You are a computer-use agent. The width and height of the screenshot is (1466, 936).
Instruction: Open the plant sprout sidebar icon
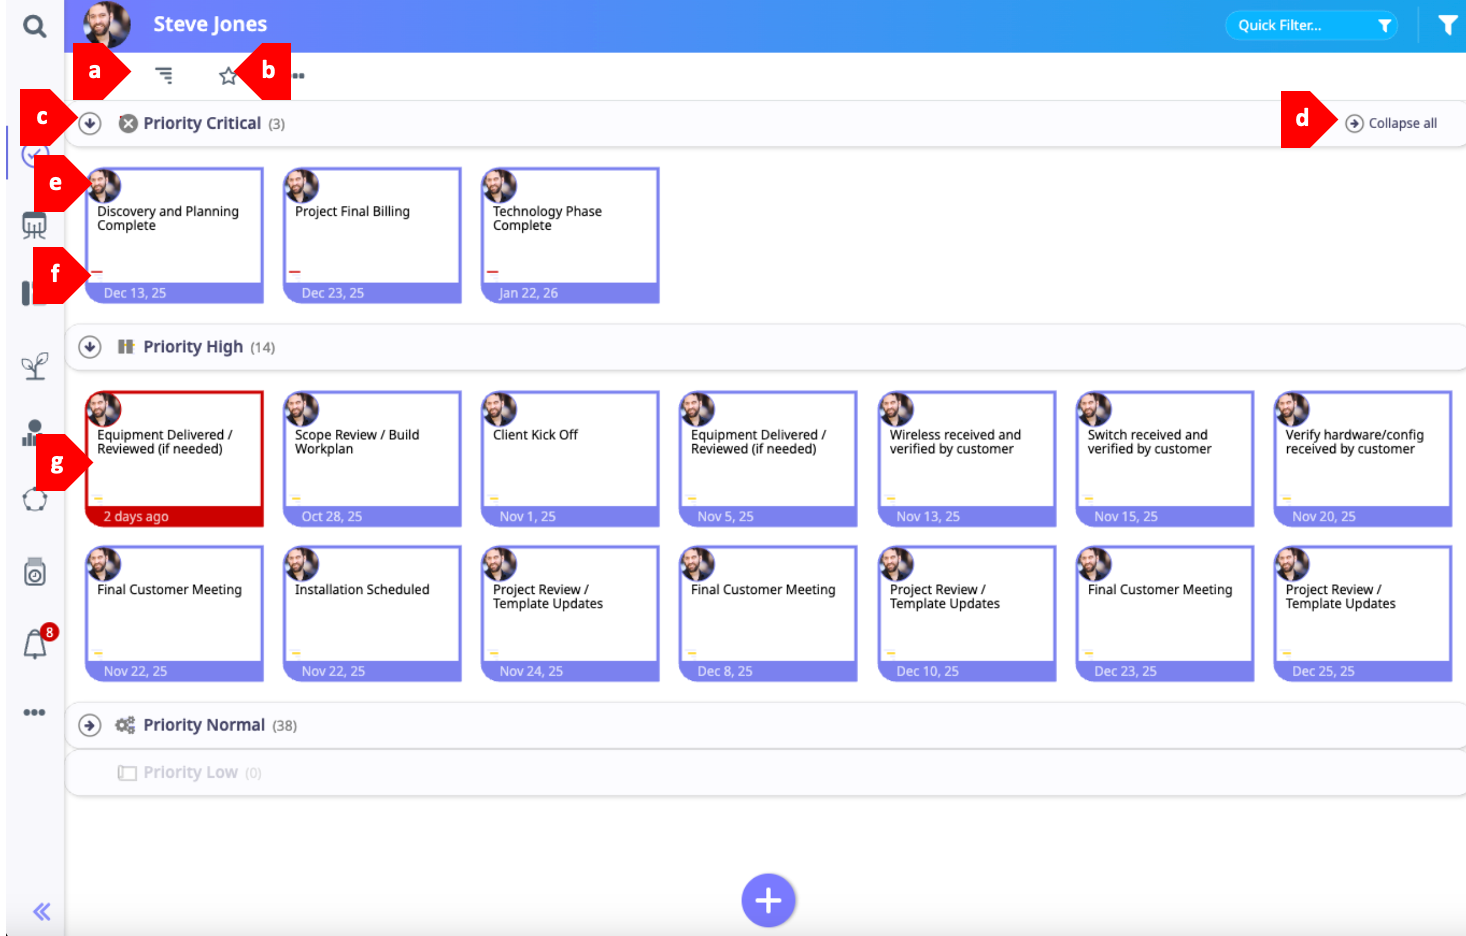35,366
